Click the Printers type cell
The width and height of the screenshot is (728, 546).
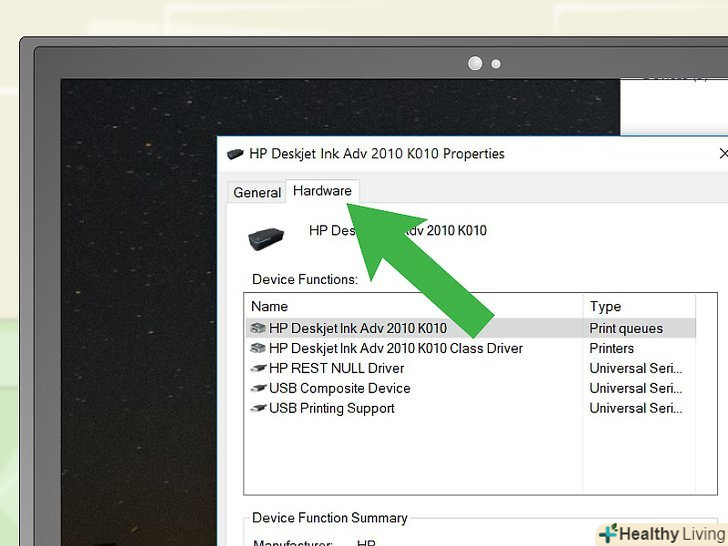(x=611, y=348)
